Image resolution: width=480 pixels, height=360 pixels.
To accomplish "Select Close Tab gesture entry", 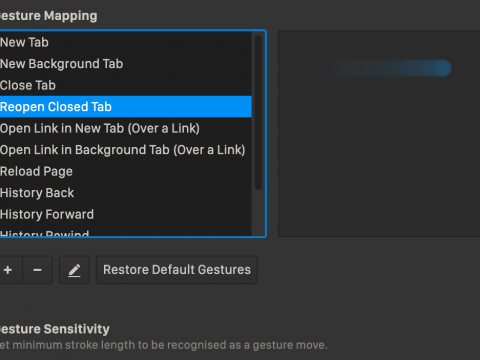I will pos(126,85).
